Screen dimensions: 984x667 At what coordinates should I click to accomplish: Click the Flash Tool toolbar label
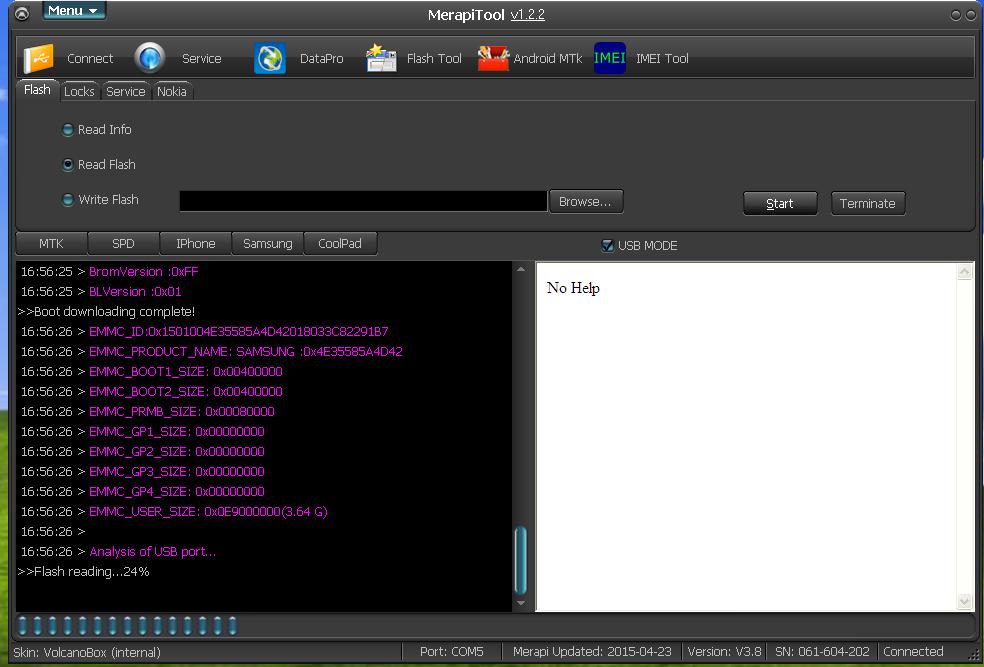point(434,58)
